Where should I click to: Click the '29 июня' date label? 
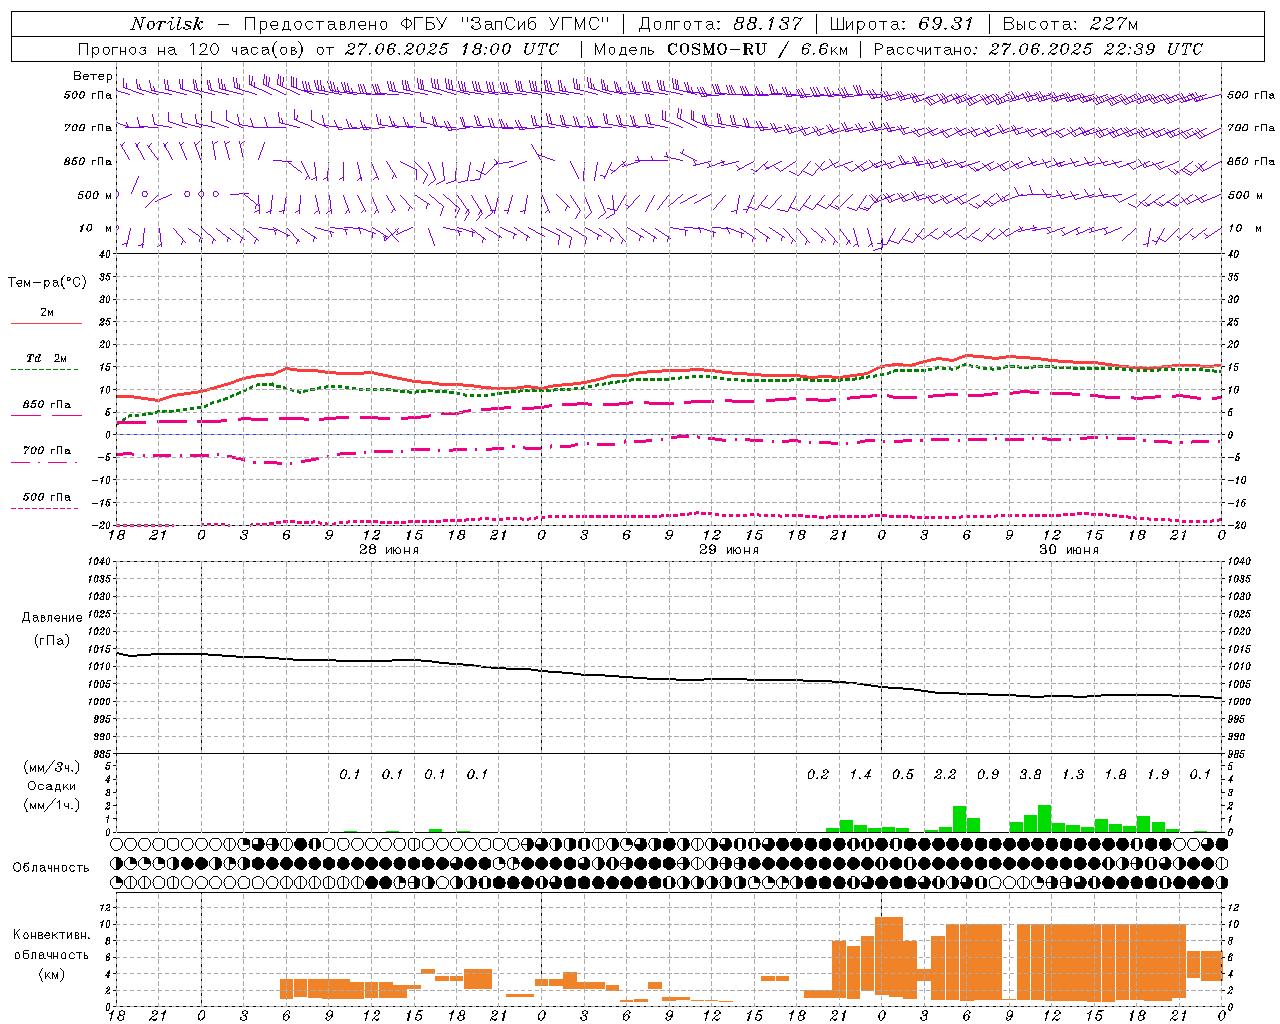click(728, 550)
